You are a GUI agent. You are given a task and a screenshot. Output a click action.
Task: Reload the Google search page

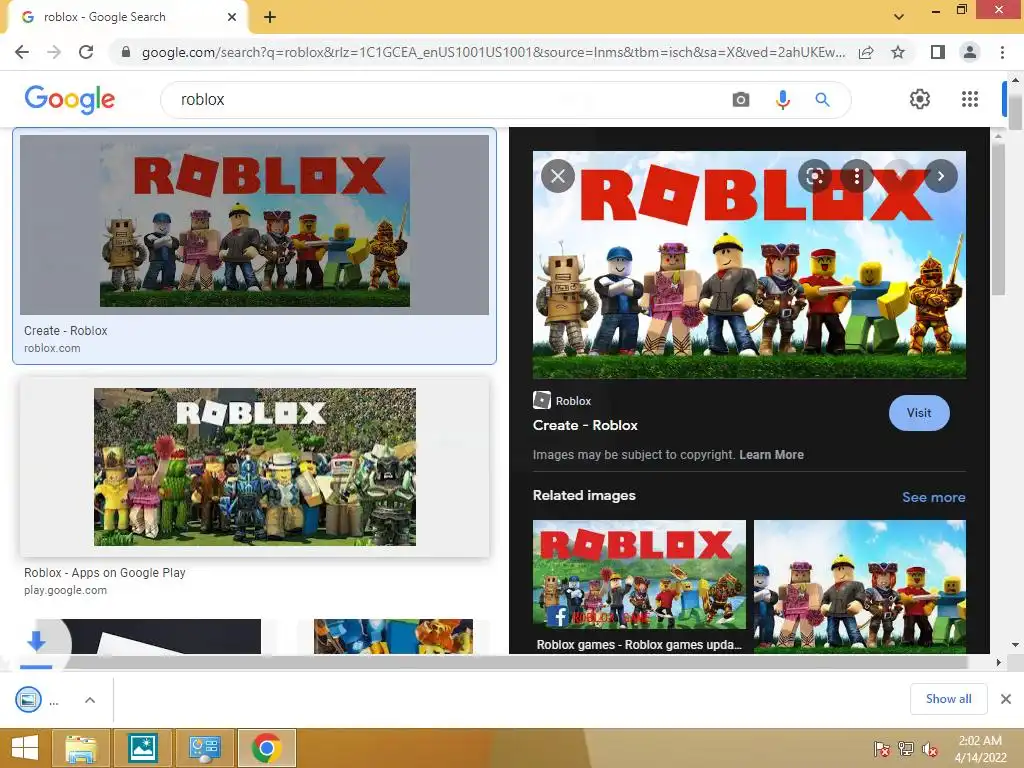point(86,52)
